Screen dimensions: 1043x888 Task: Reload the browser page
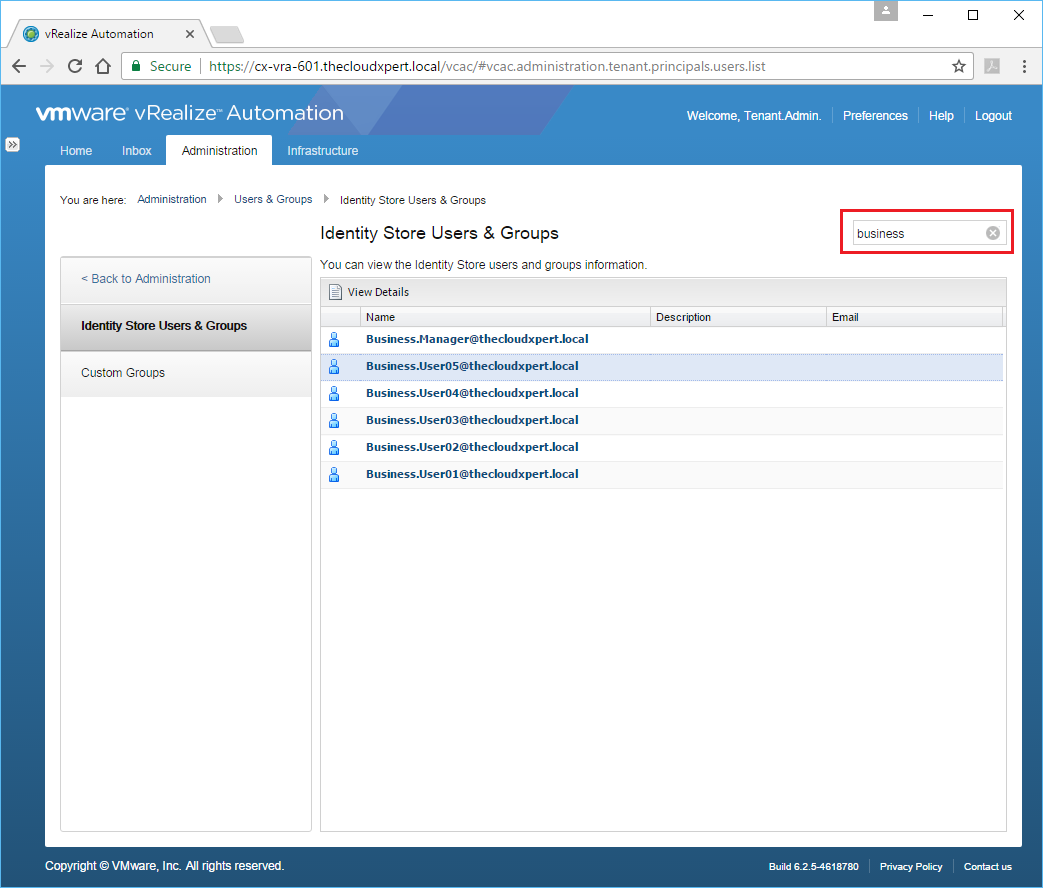75,67
